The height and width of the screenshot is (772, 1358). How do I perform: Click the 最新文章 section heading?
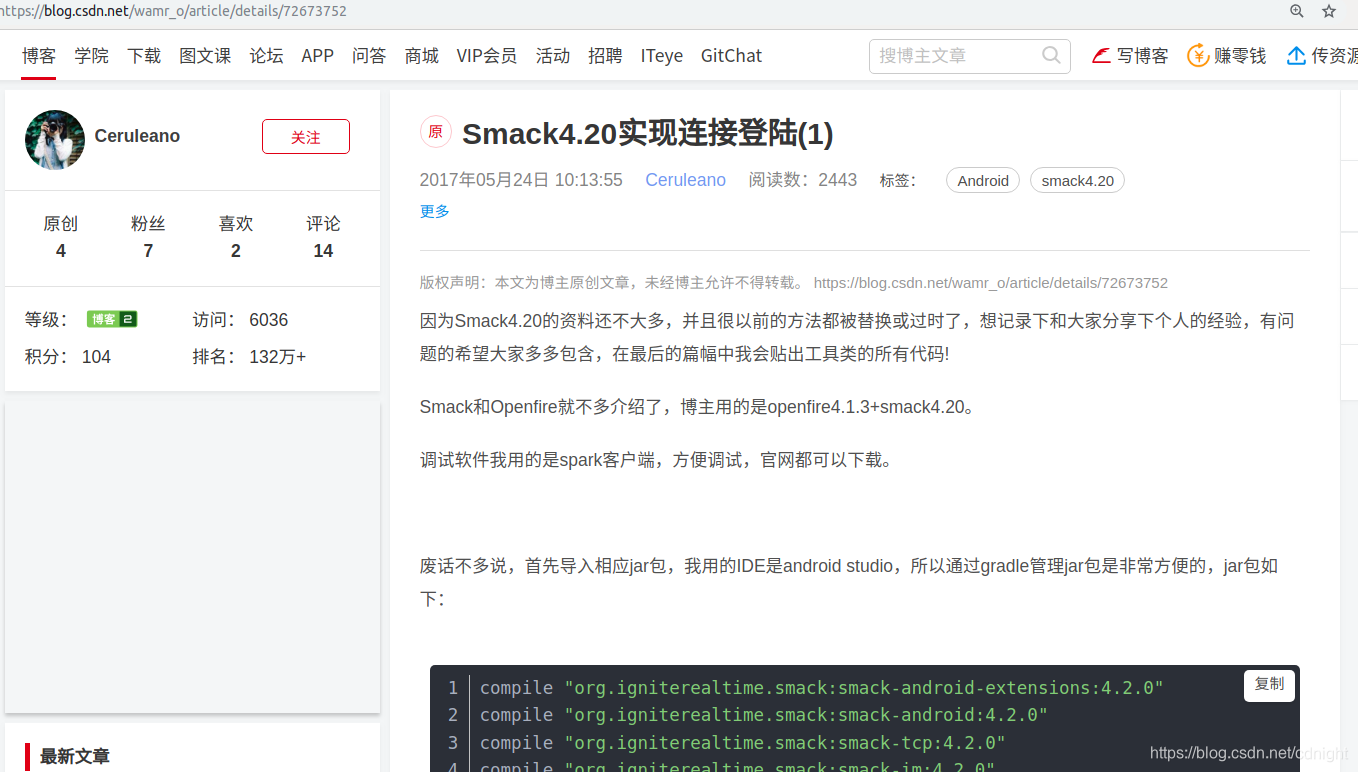75,757
